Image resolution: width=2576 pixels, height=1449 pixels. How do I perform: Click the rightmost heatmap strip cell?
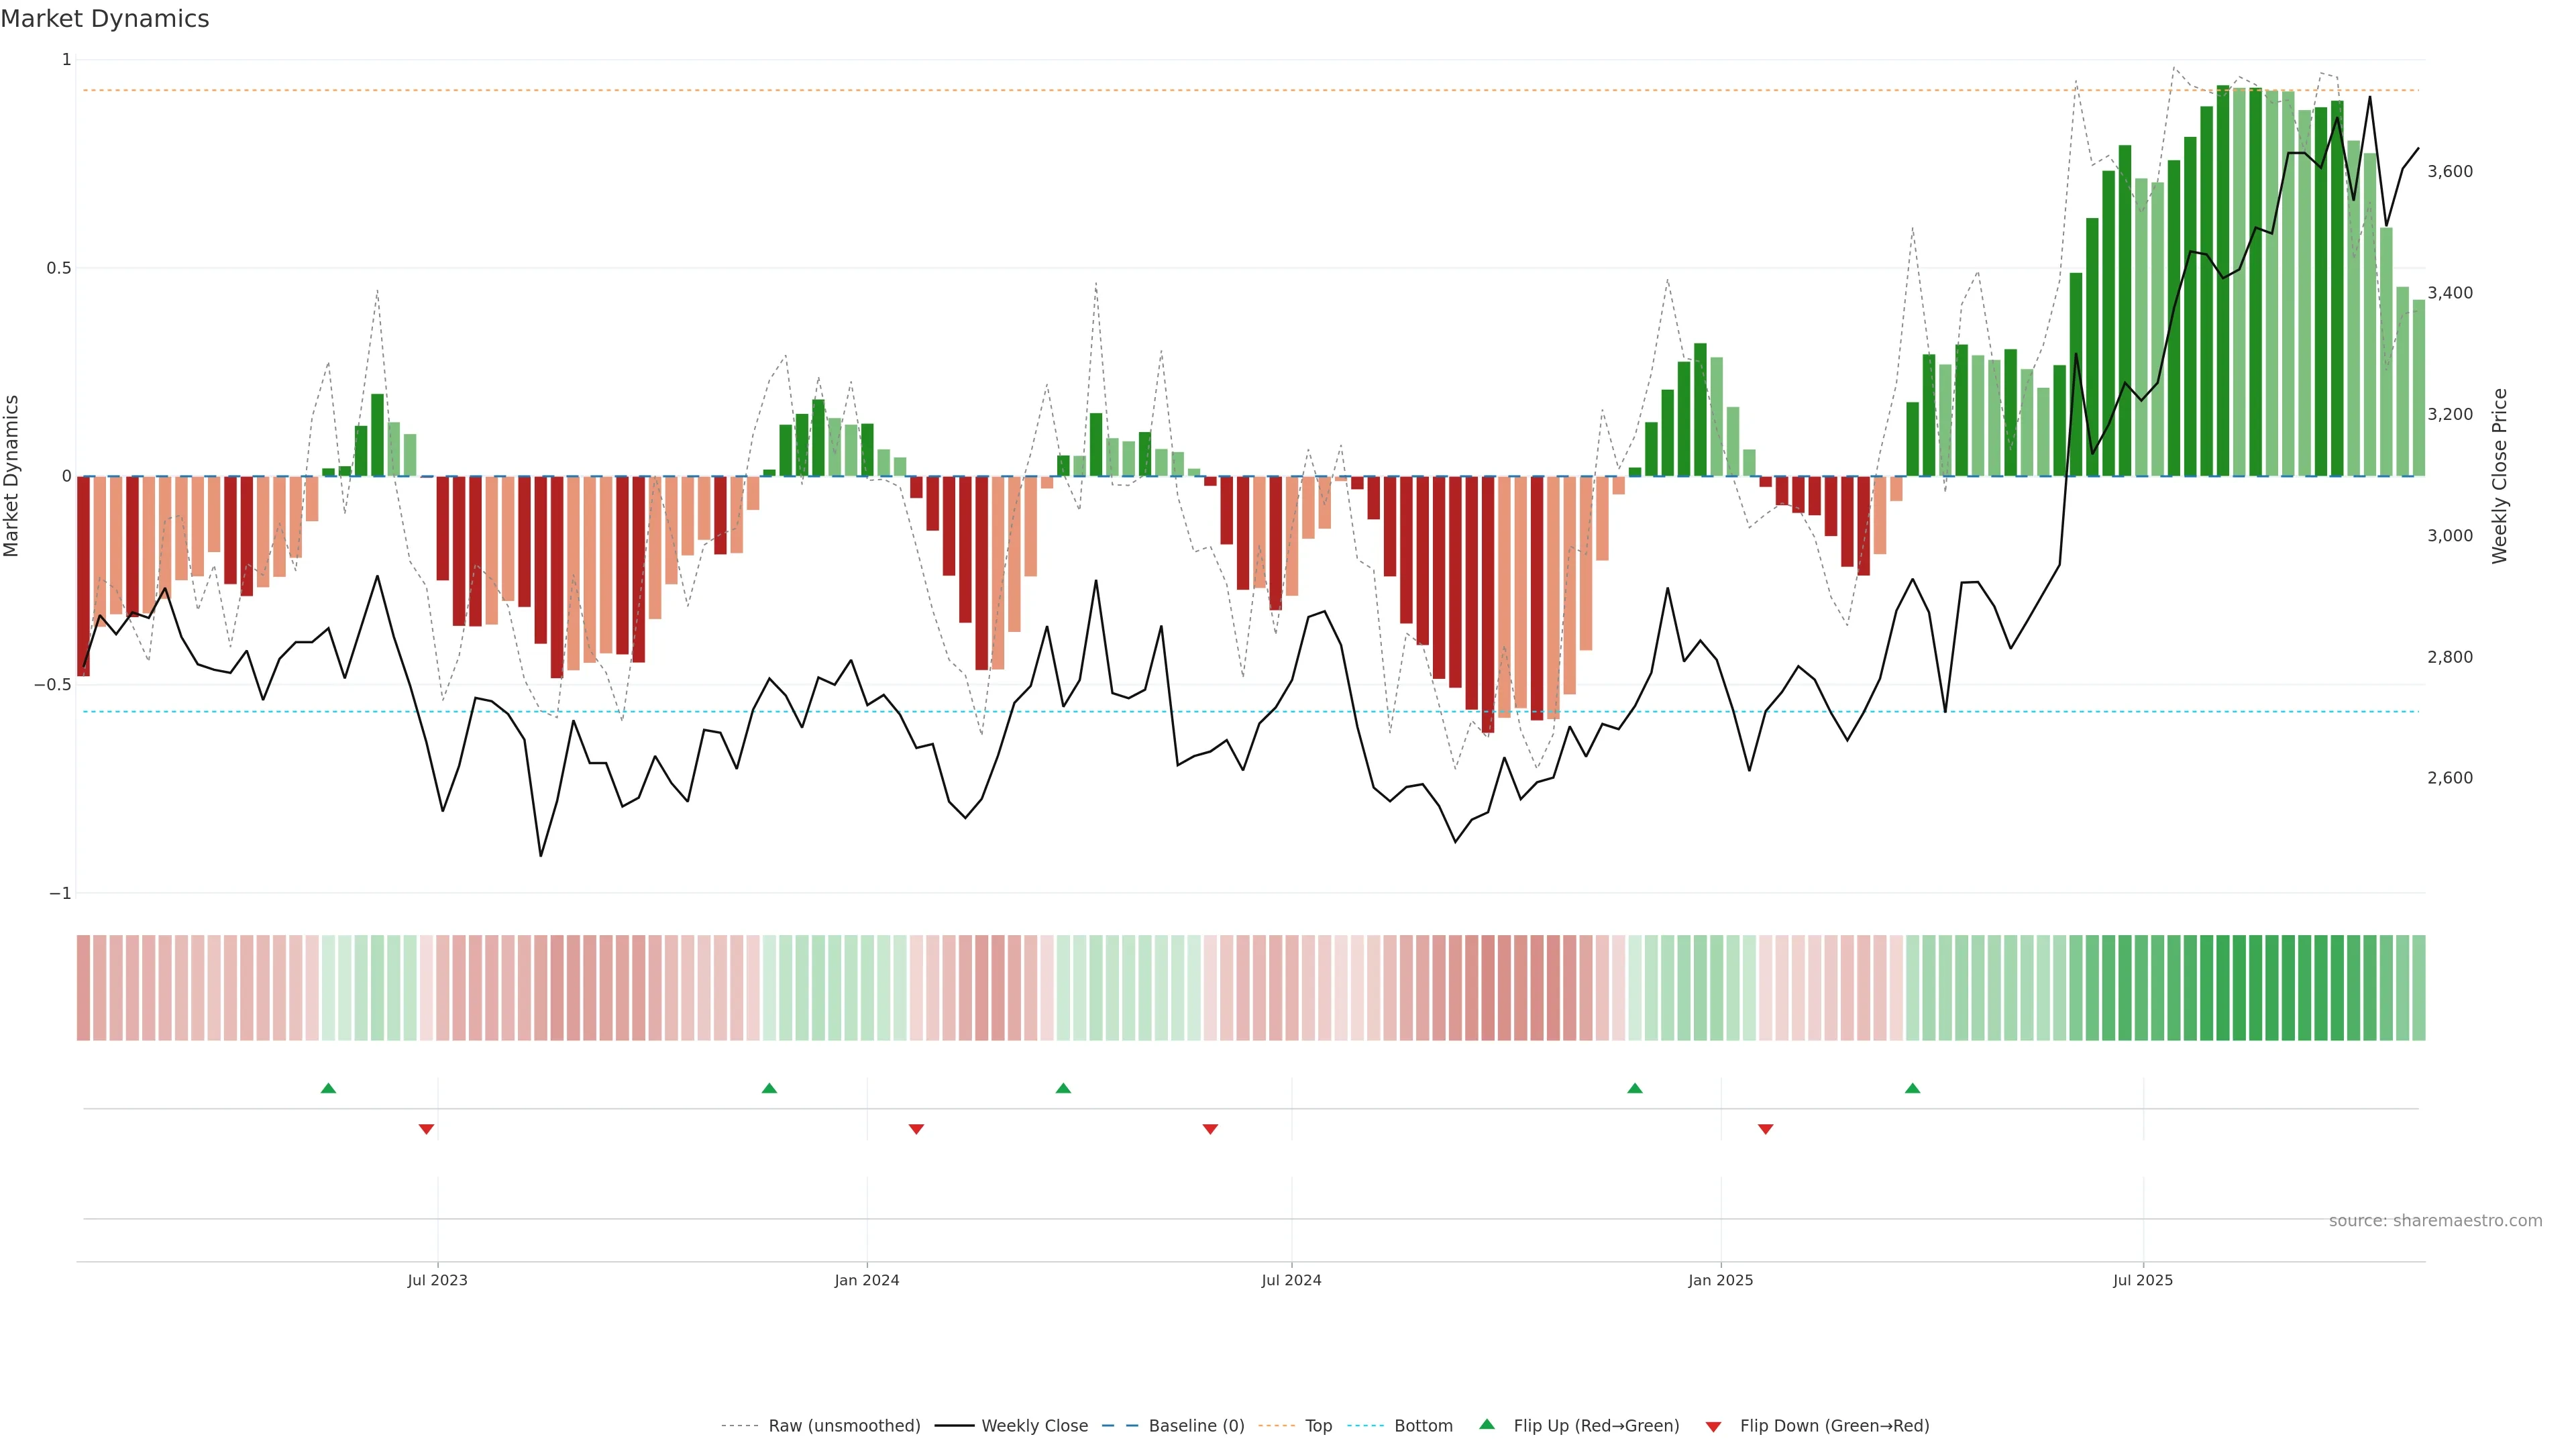2418,988
